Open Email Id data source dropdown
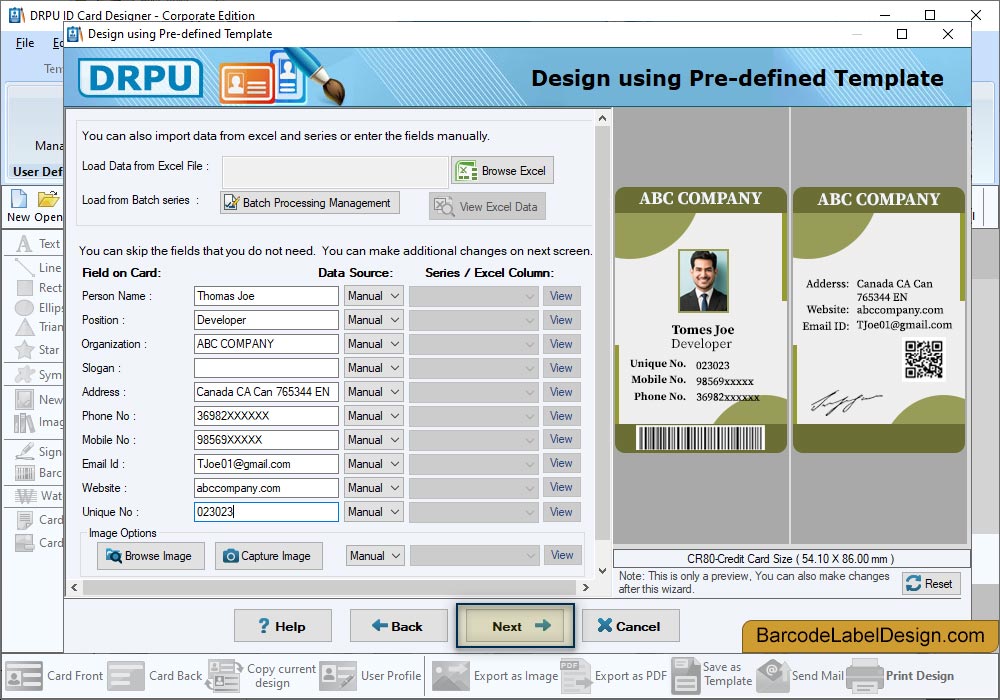The height and width of the screenshot is (700, 1000). pos(374,463)
